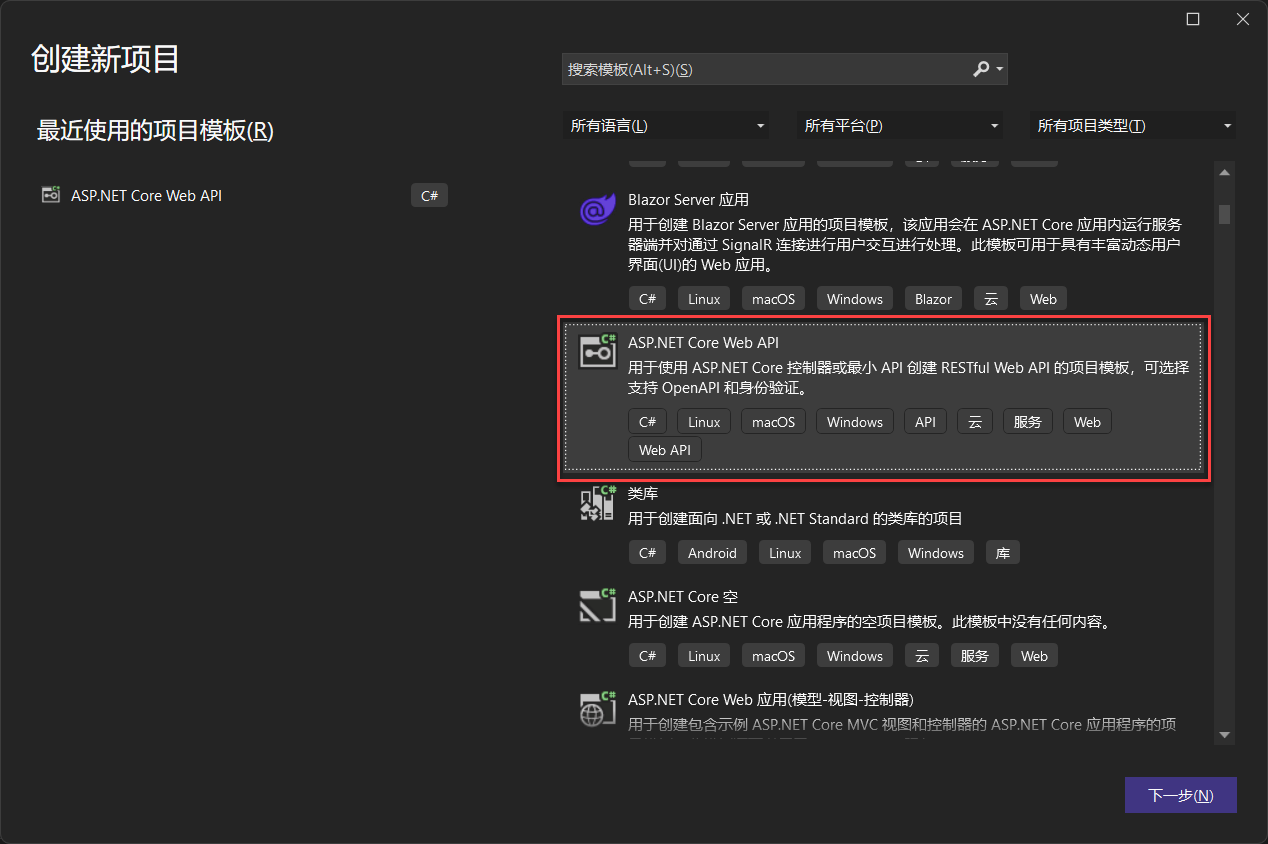Open the search history dropdown arrow beside magnifier
1268x844 pixels.
coord(1000,70)
